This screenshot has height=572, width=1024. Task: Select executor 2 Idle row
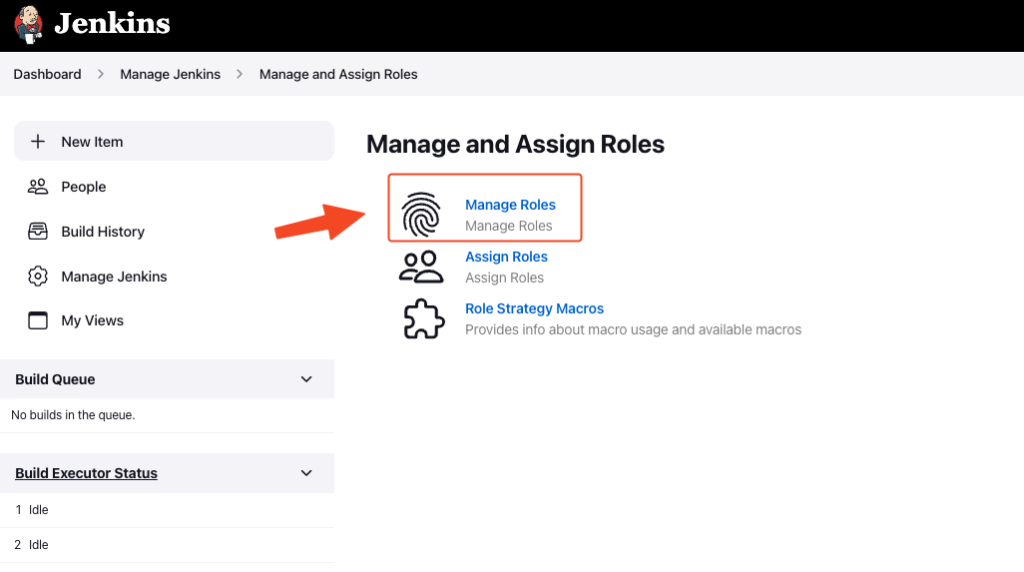(x=167, y=545)
